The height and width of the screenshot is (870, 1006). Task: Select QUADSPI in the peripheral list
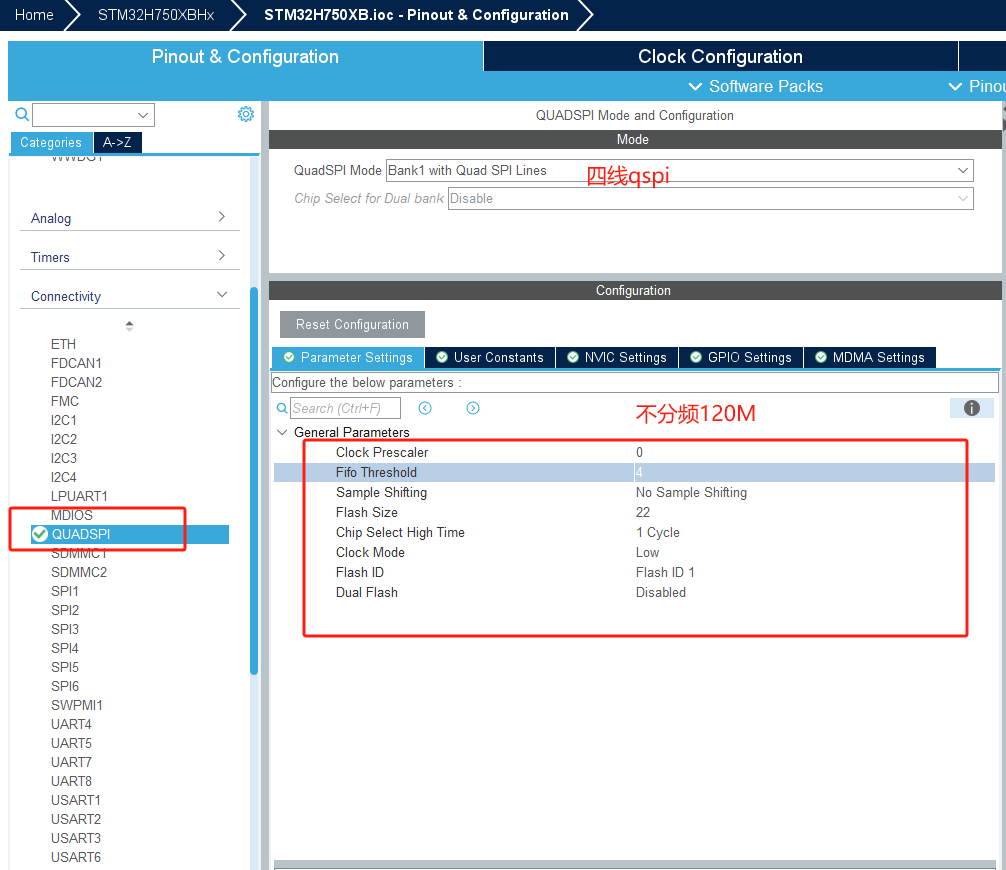pos(130,534)
